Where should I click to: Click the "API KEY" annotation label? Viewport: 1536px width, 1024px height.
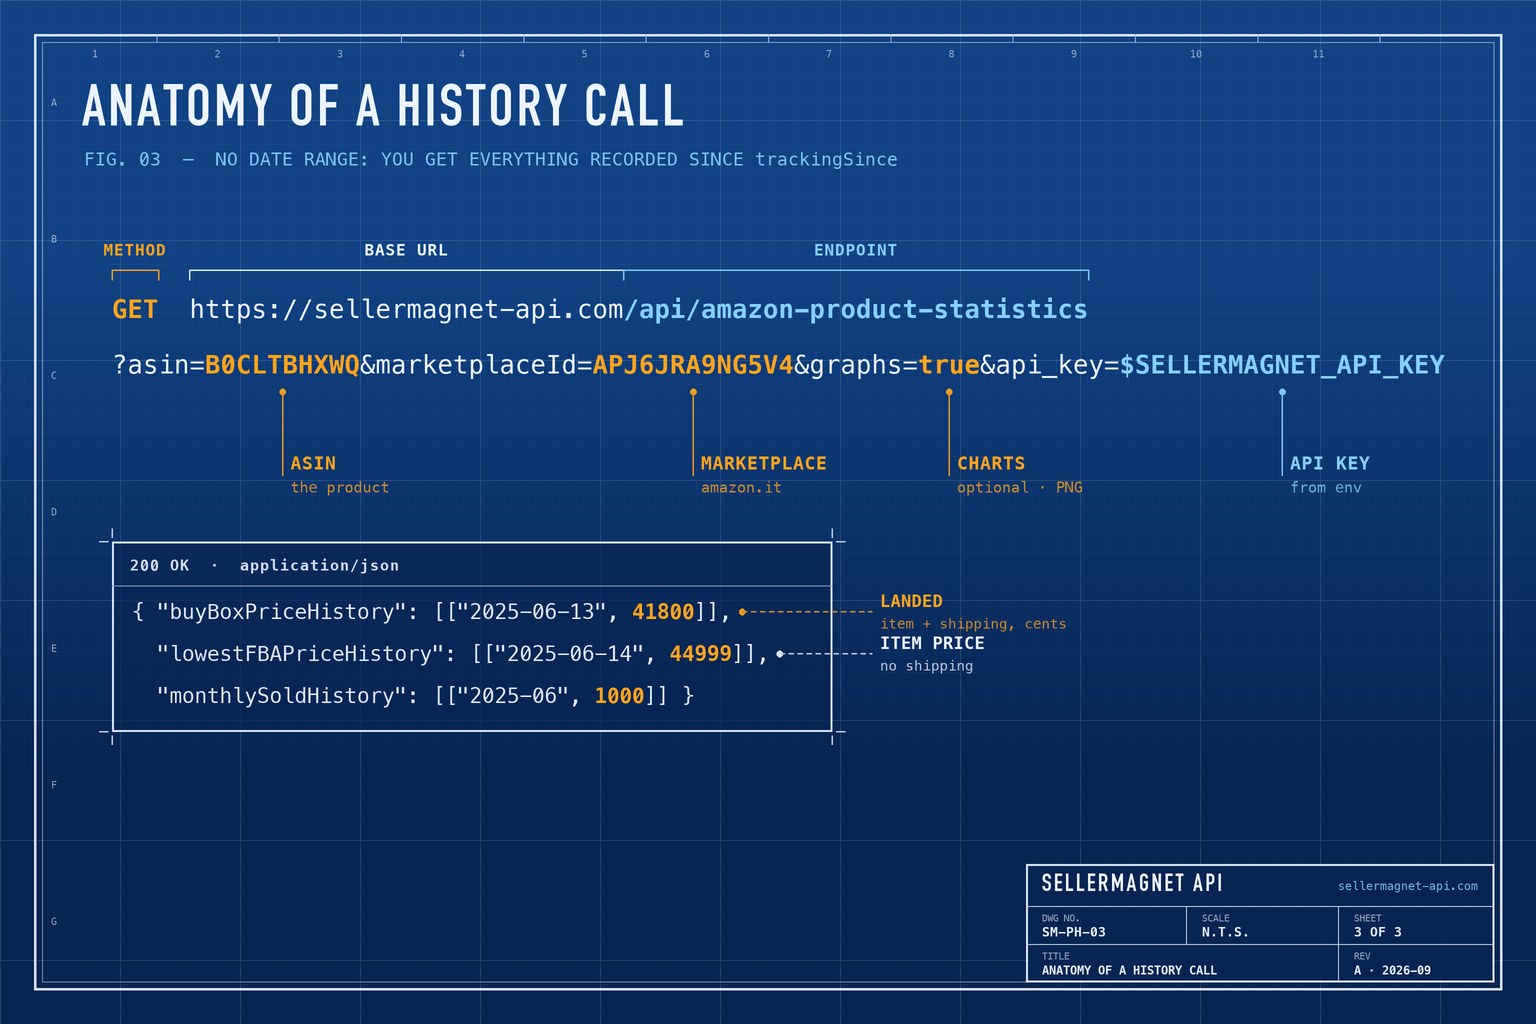1330,463
